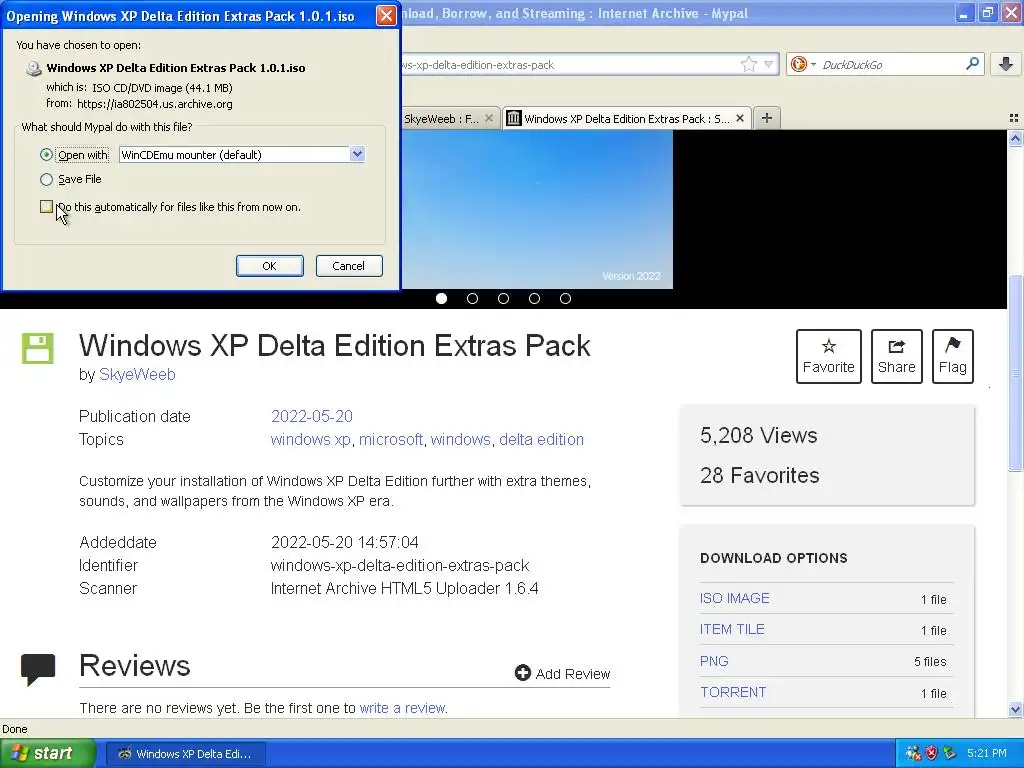Open the PNG download option
1024x768 pixels.
714,661
